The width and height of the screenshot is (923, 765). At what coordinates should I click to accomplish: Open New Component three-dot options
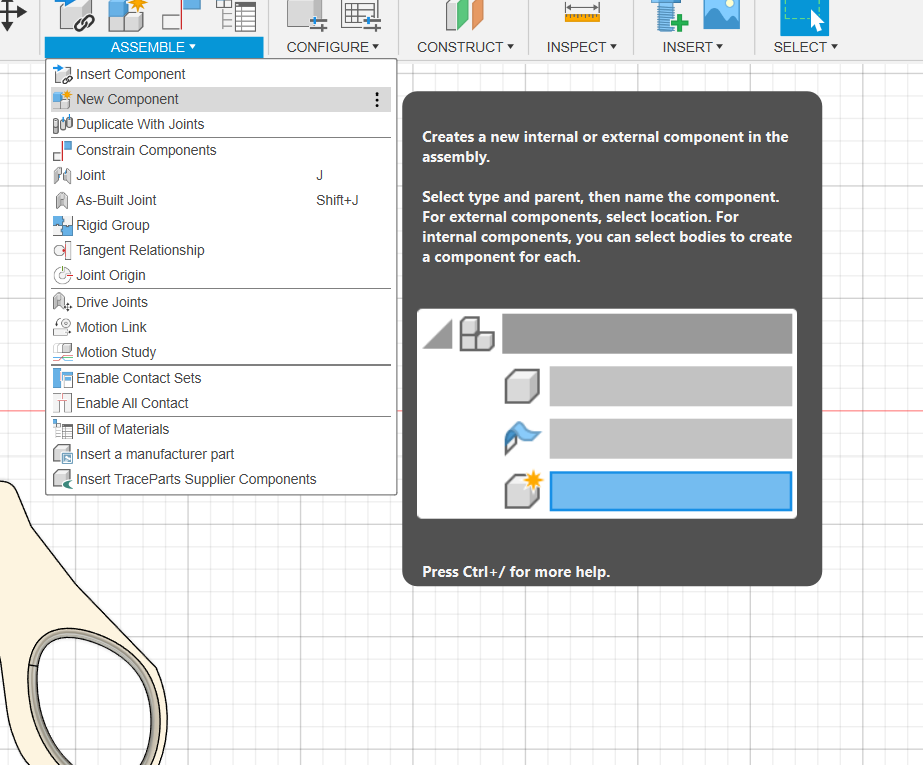377,99
